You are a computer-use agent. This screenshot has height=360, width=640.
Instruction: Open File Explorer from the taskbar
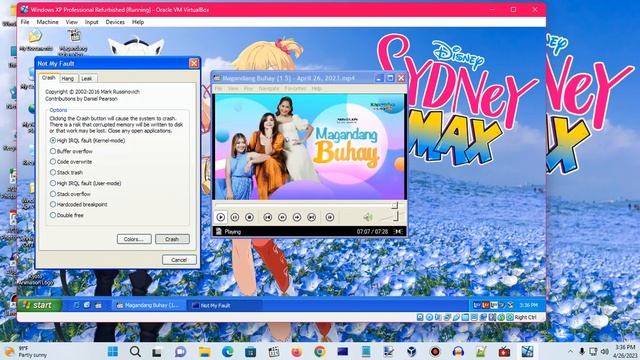[x=204, y=351]
